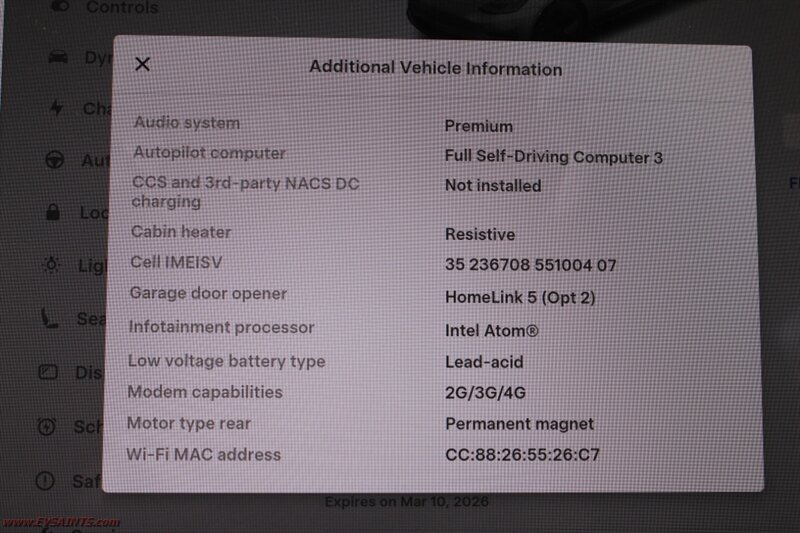The image size is (800, 533).
Task: Select the Controls menu label
Action: point(122,7)
